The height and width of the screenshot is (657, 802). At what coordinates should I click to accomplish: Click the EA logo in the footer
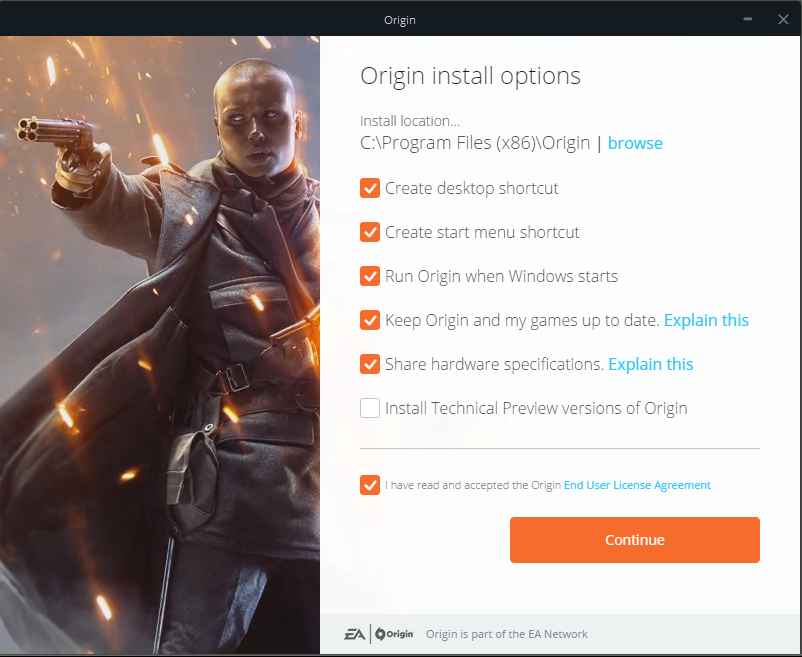(x=354, y=635)
